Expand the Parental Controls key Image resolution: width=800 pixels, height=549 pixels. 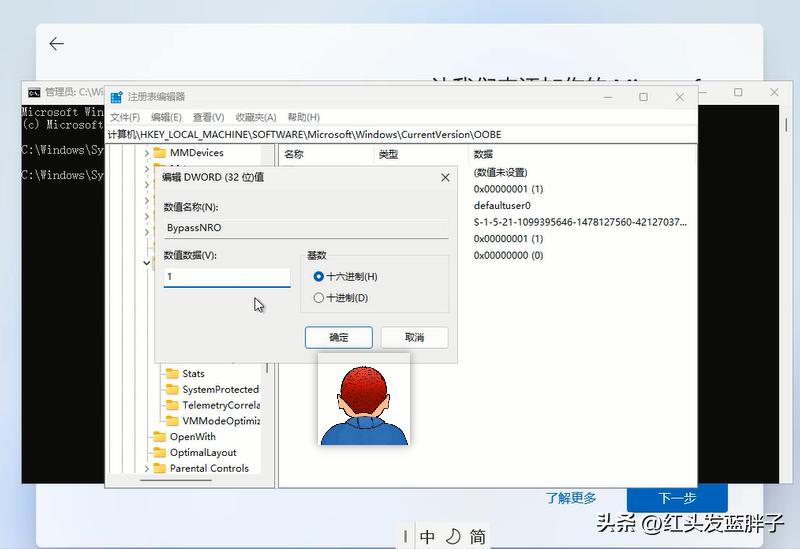click(x=147, y=468)
